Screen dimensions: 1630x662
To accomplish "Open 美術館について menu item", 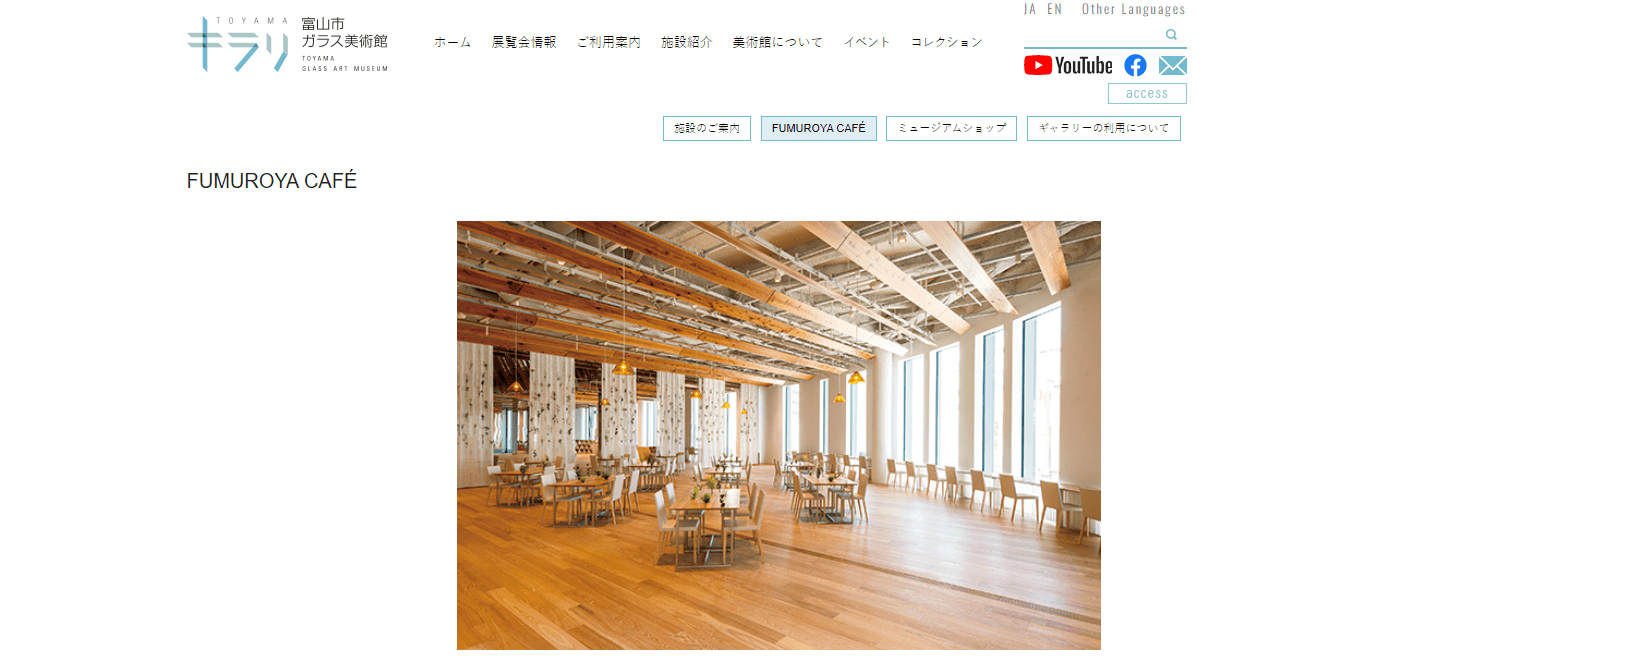I will pyautogui.click(x=778, y=42).
